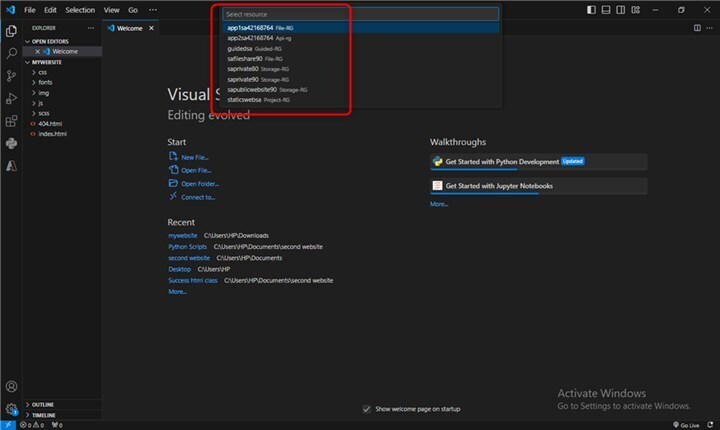This screenshot has height=430, width=720.
Task: Toggle the secondary side bar layout icon
Action: (x=621, y=10)
